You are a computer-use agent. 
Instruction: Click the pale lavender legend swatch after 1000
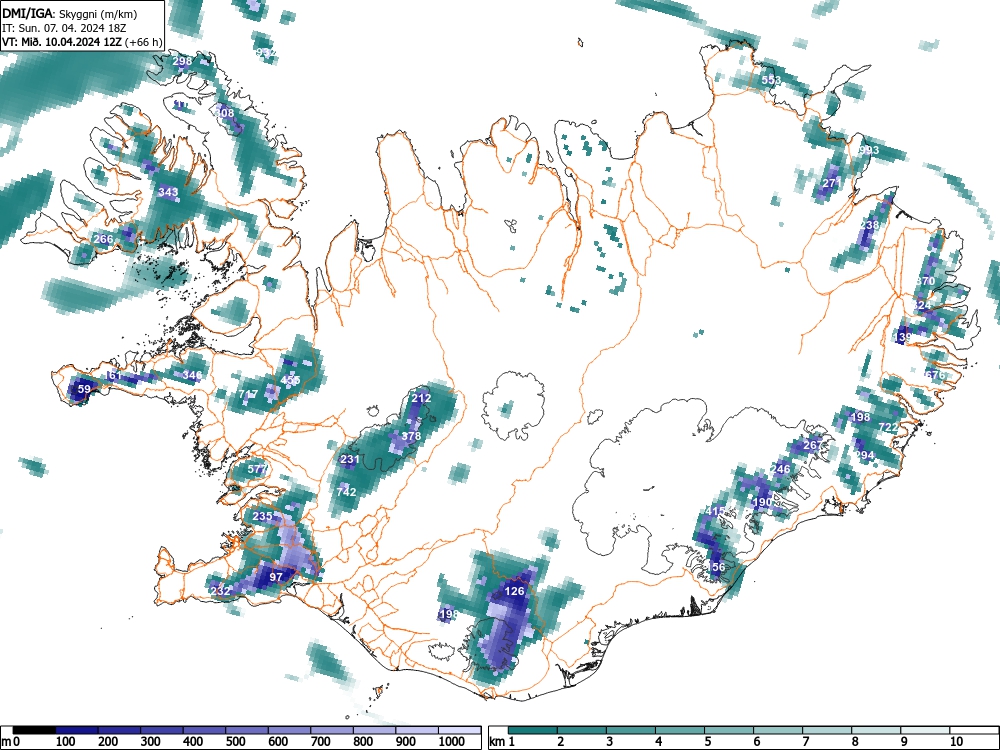click(x=460, y=730)
